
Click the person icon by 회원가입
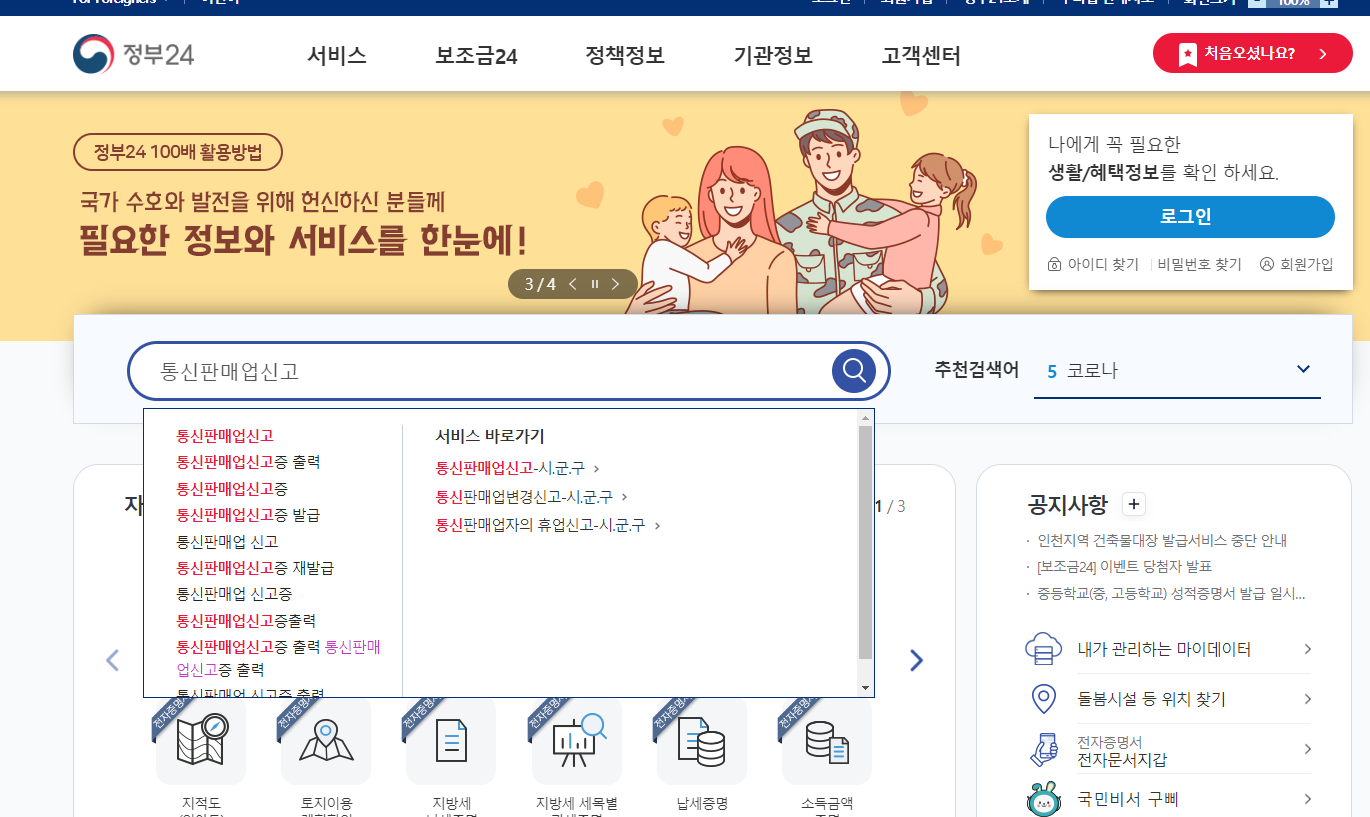[1267, 265]
